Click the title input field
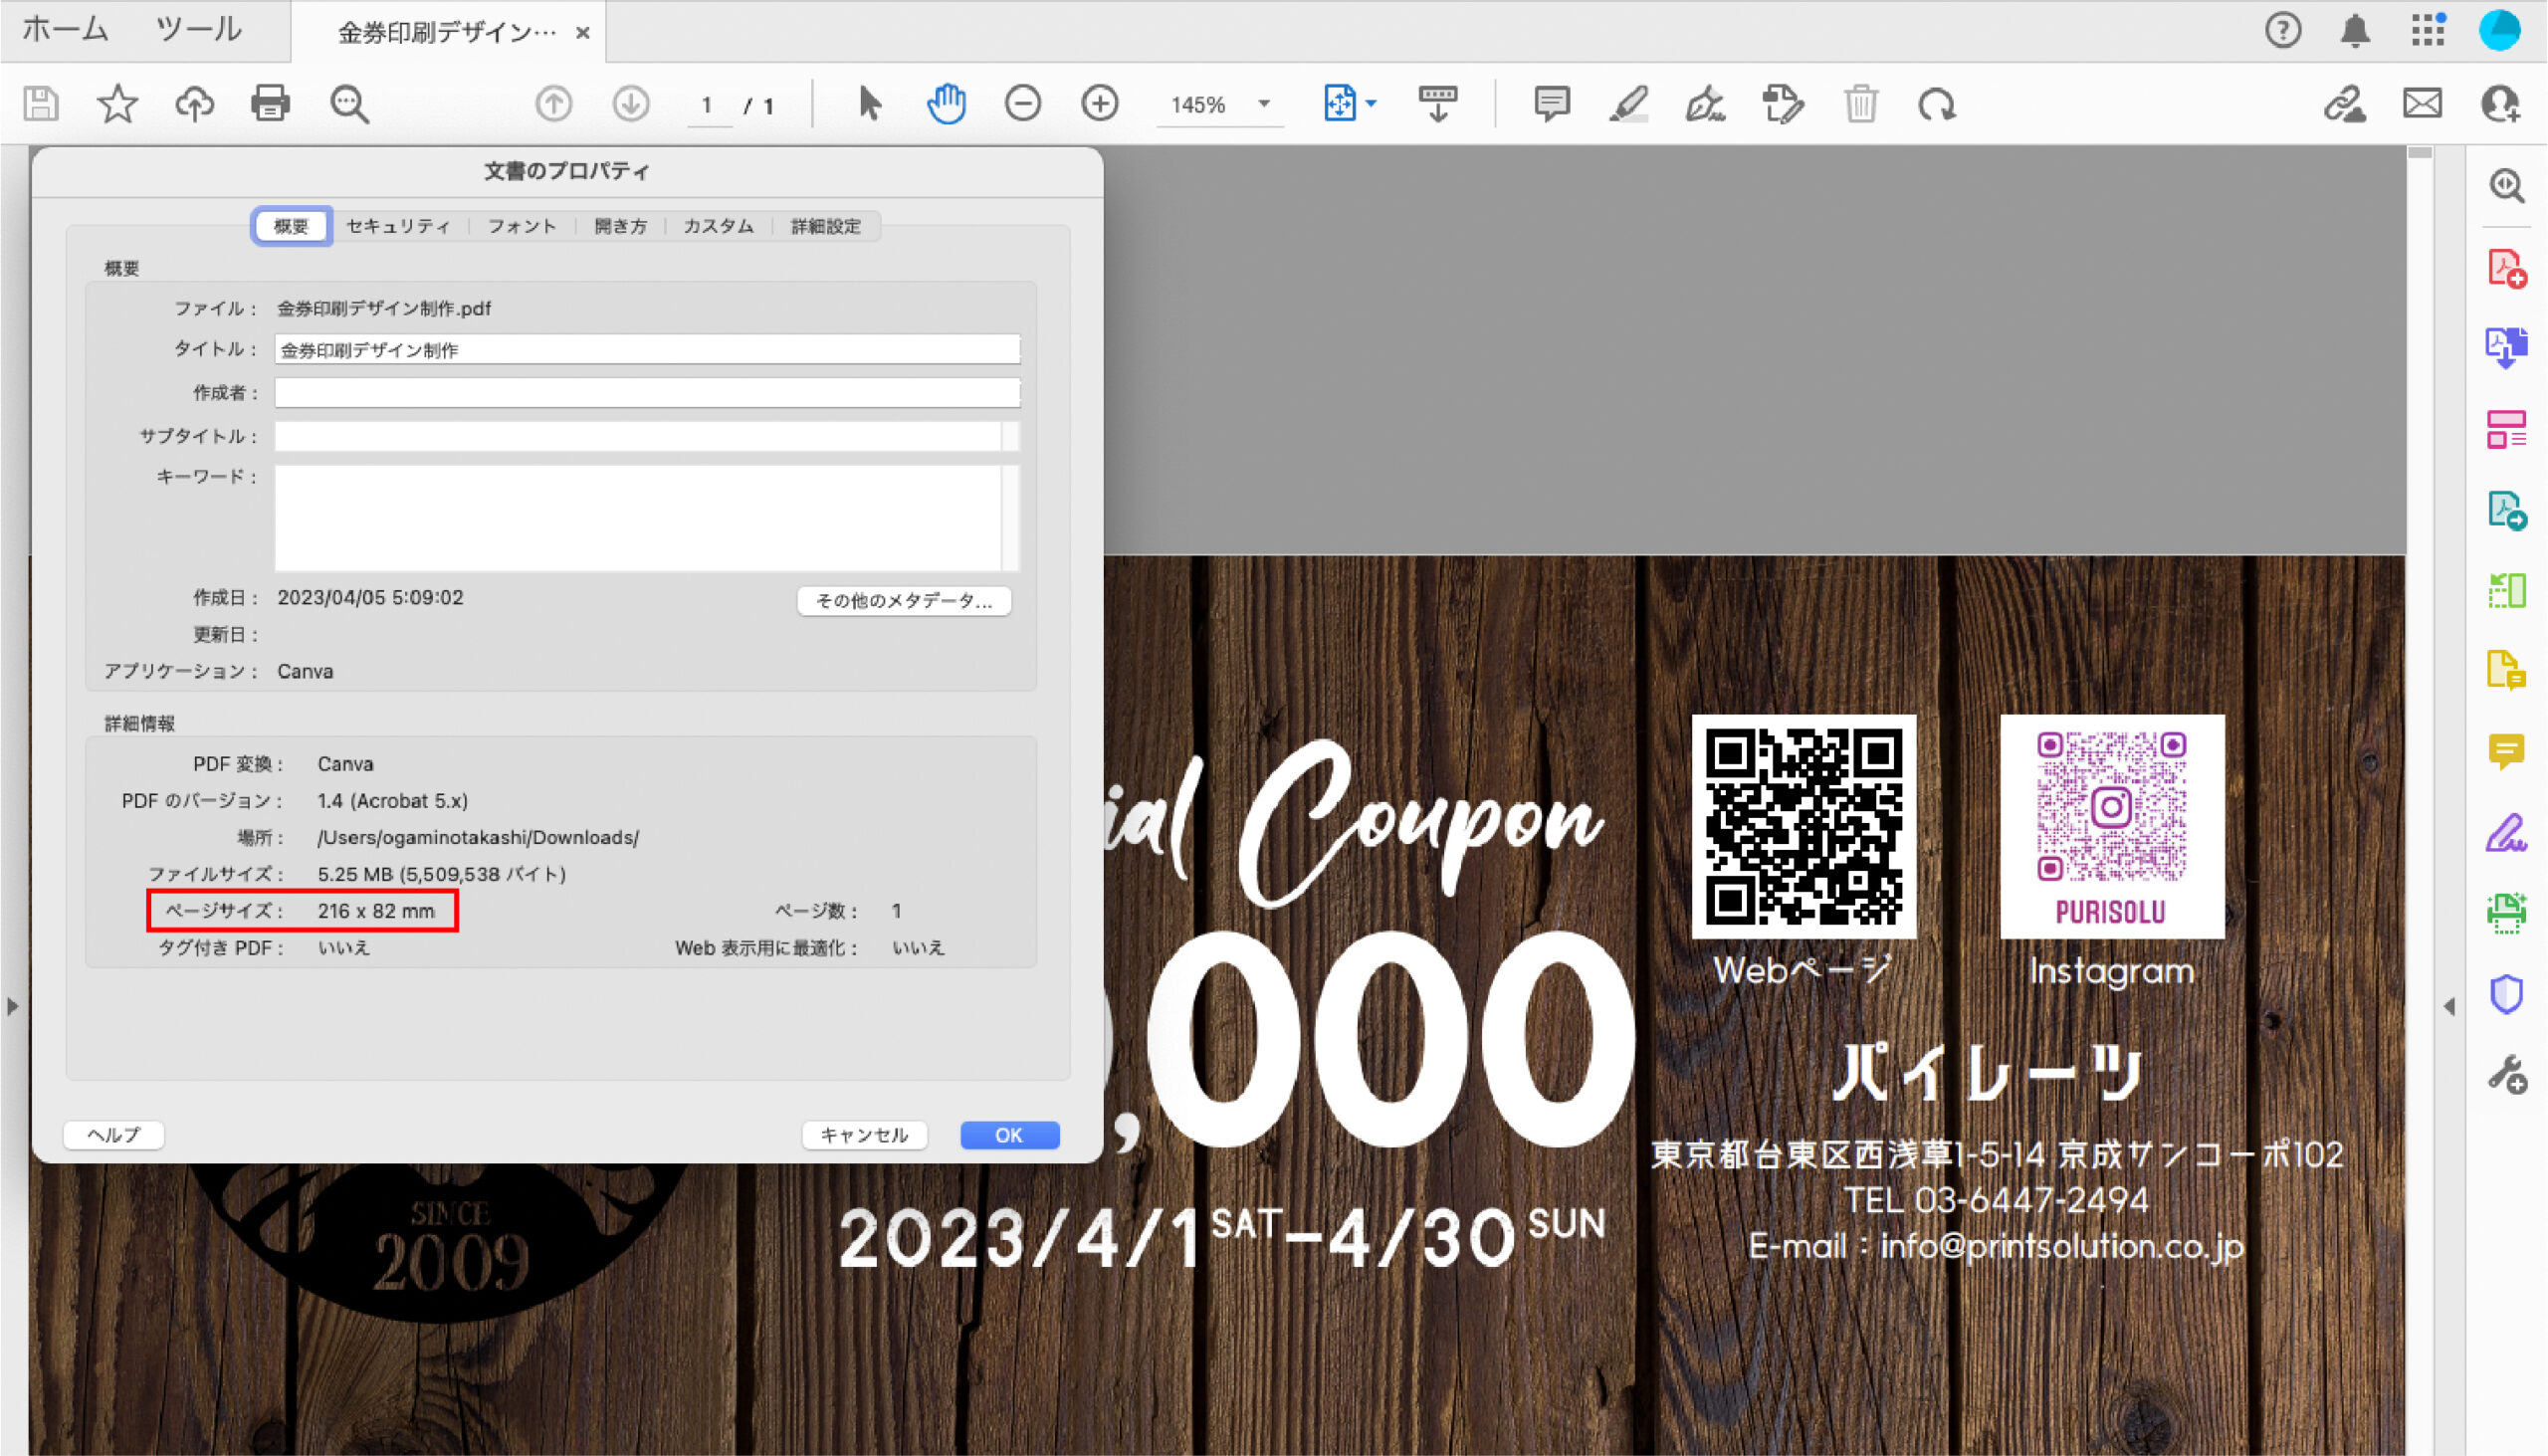The width and height of the screenshot is (2548, 1456). (x=648, y=348)
